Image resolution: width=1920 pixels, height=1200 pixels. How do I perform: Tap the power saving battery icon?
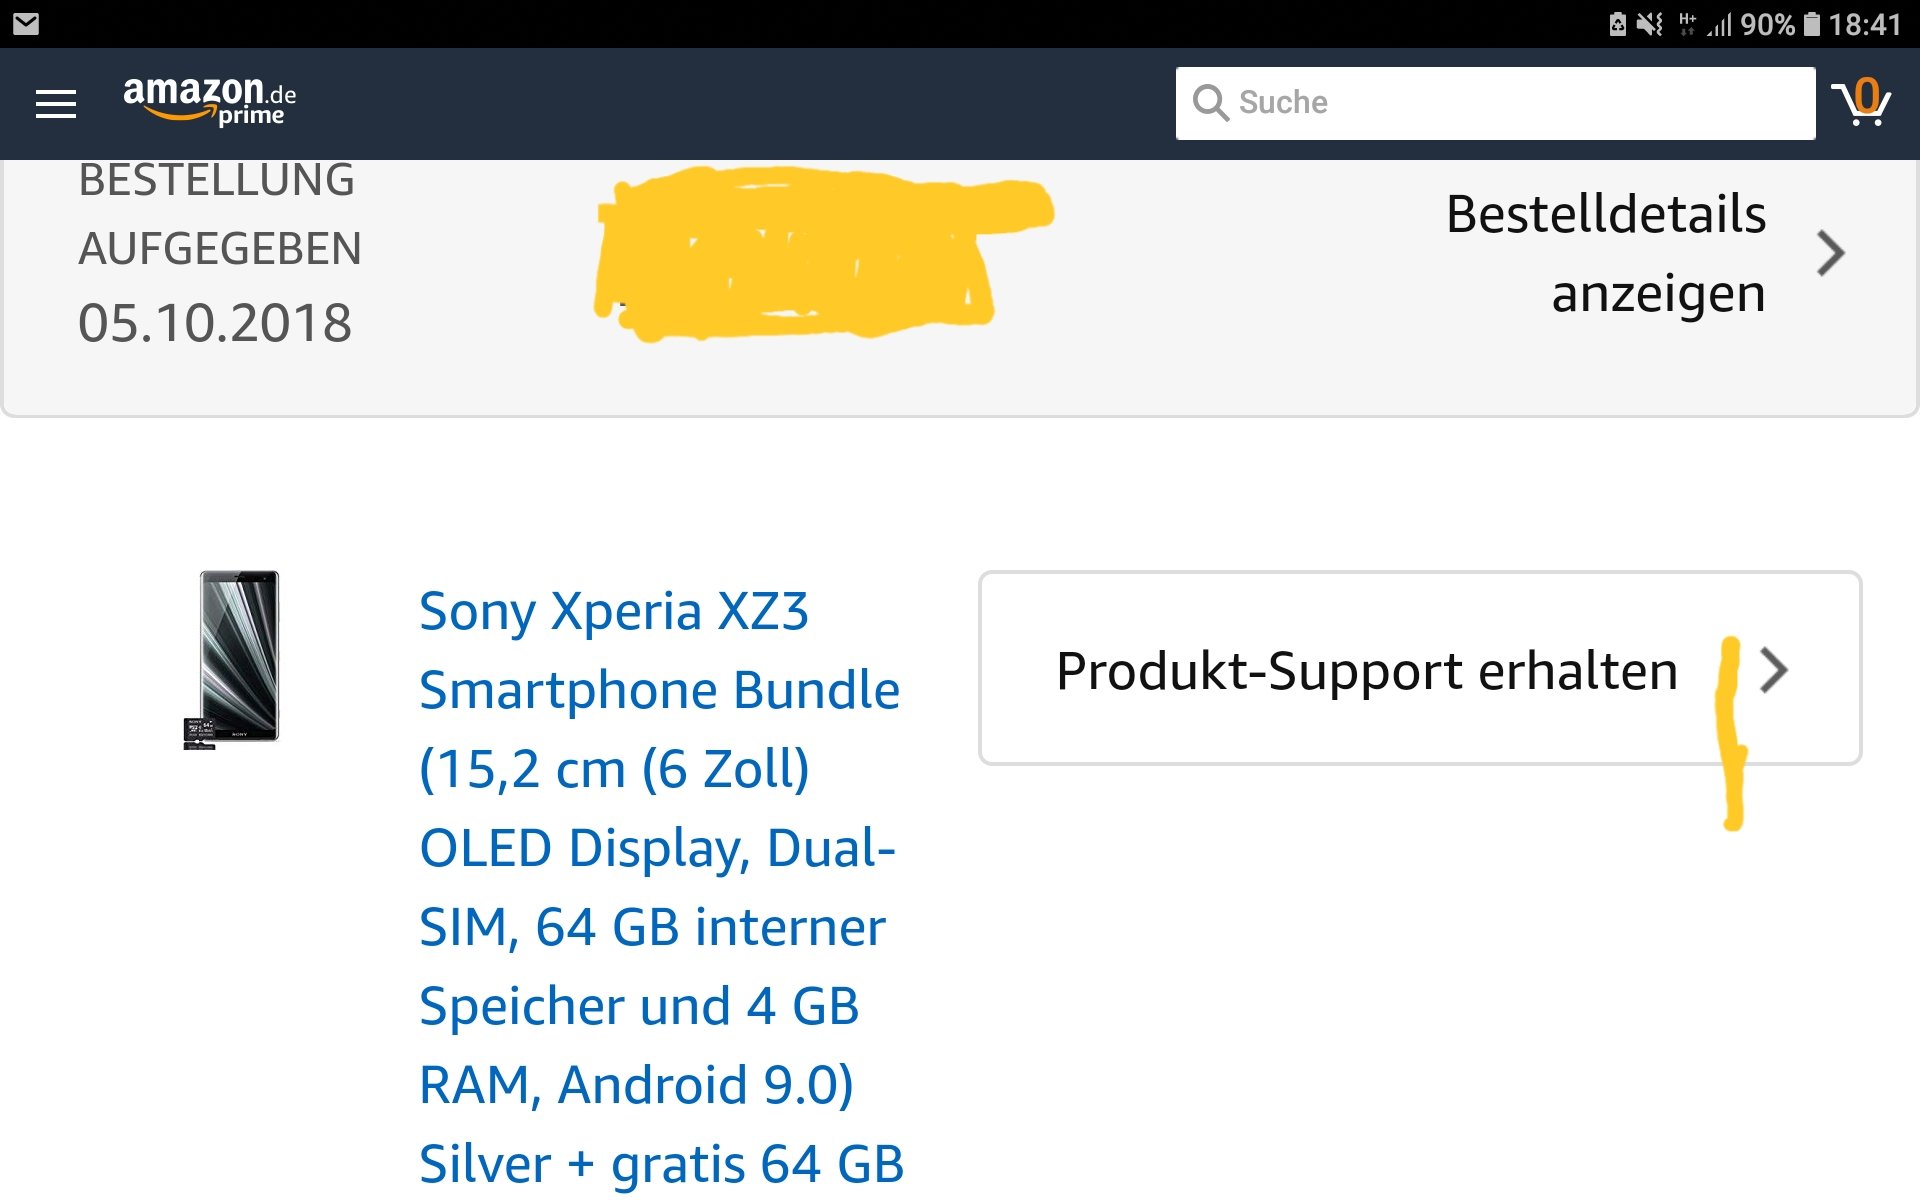point(1617,24)
